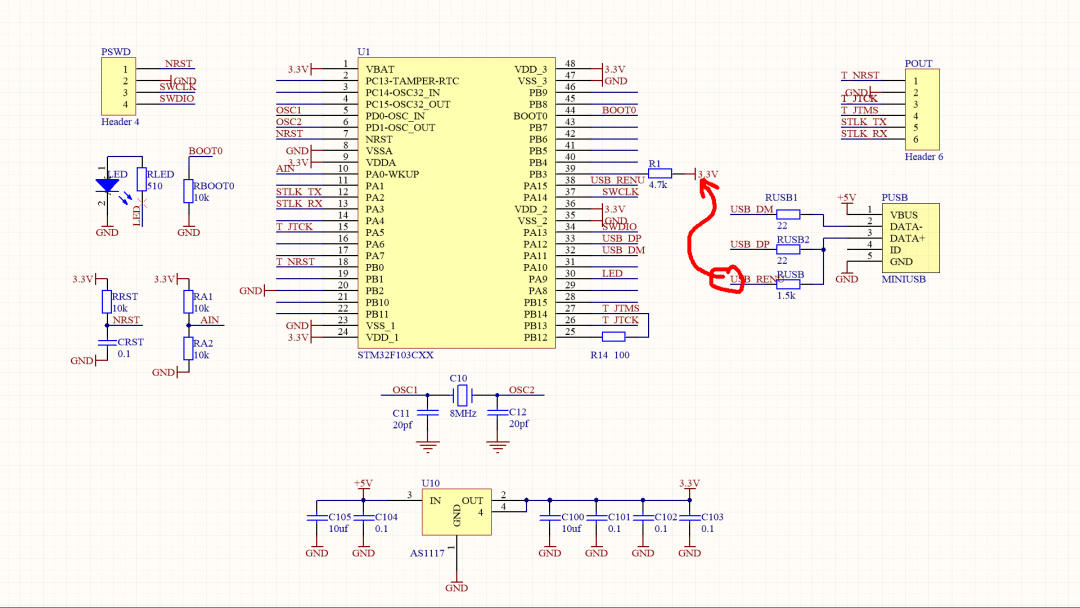The height and width of the screenshot is (608, 1080).
Task: Select capacitor C12 20pf
Action: [497, 412]
